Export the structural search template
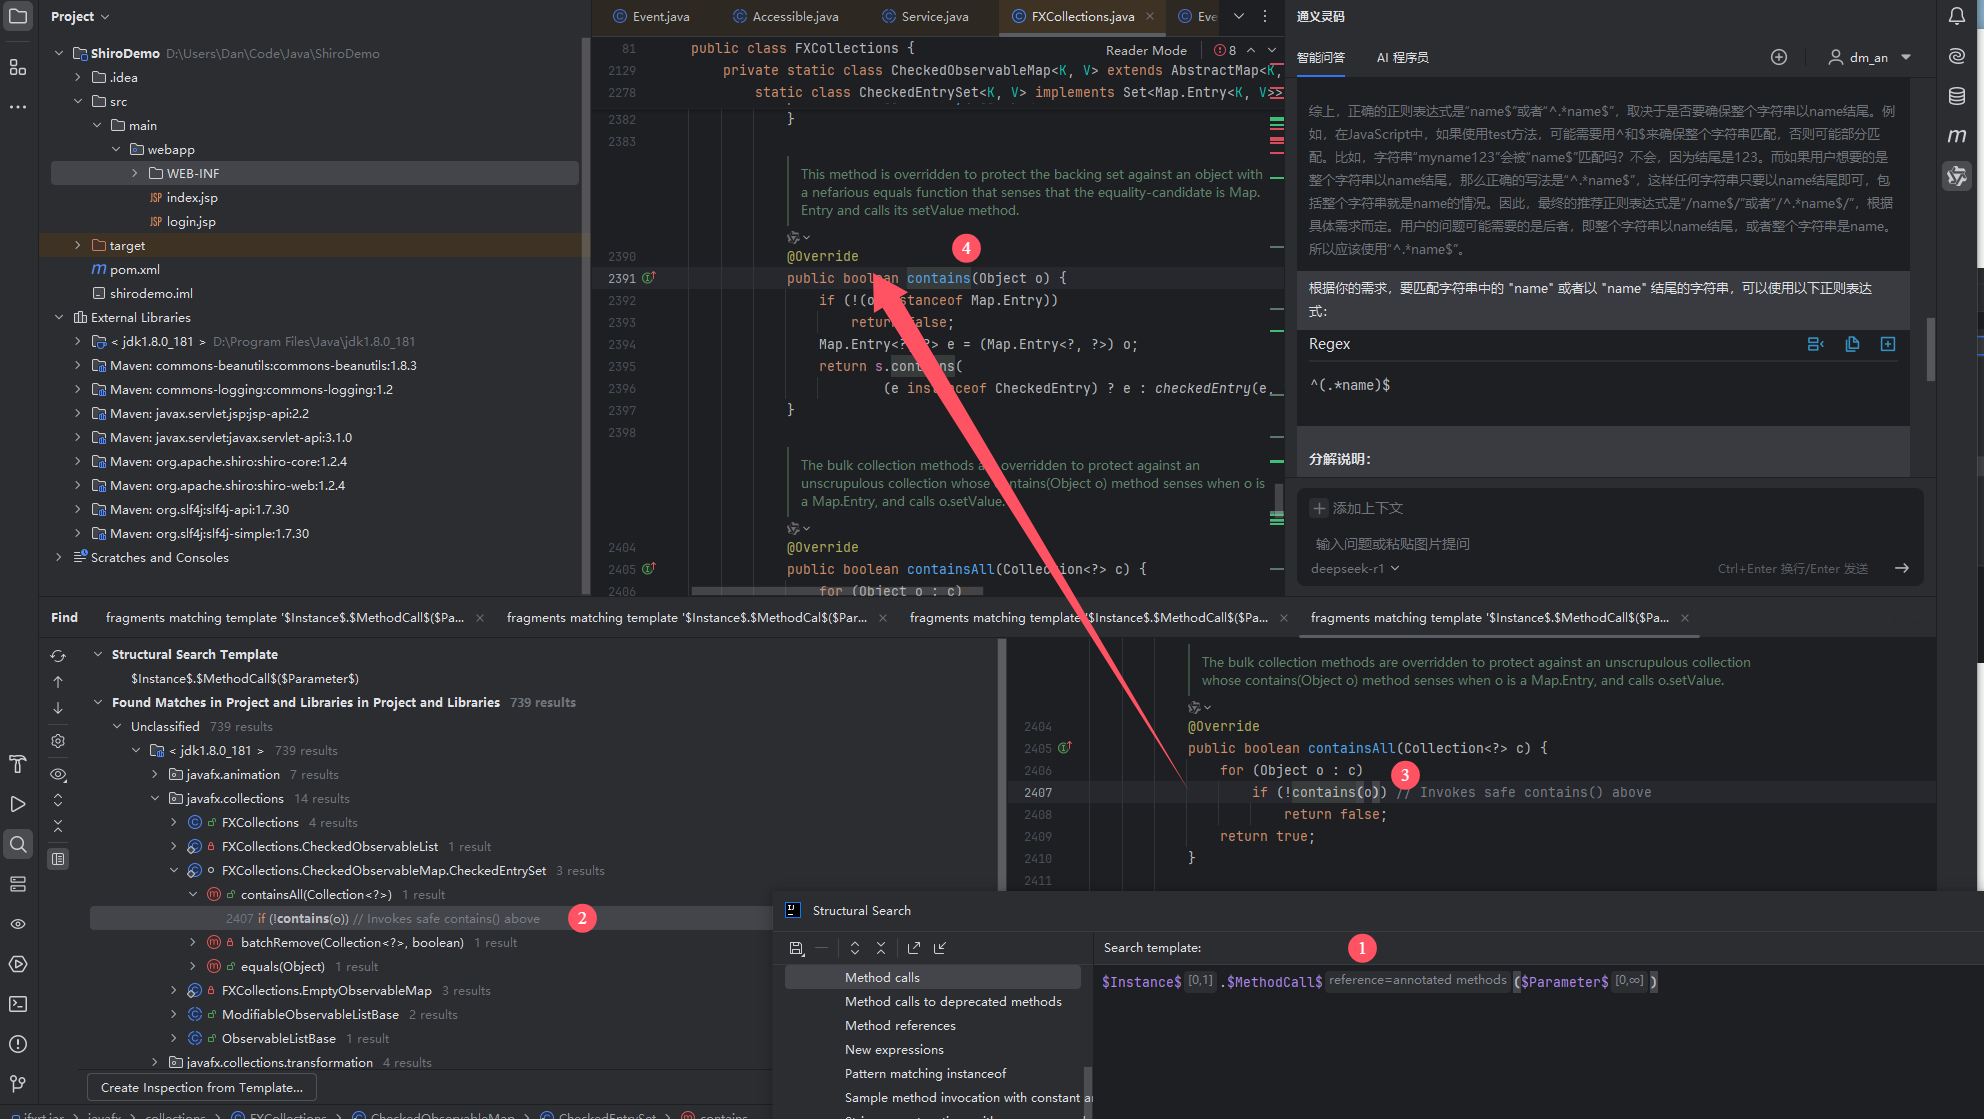 [914, 948]
